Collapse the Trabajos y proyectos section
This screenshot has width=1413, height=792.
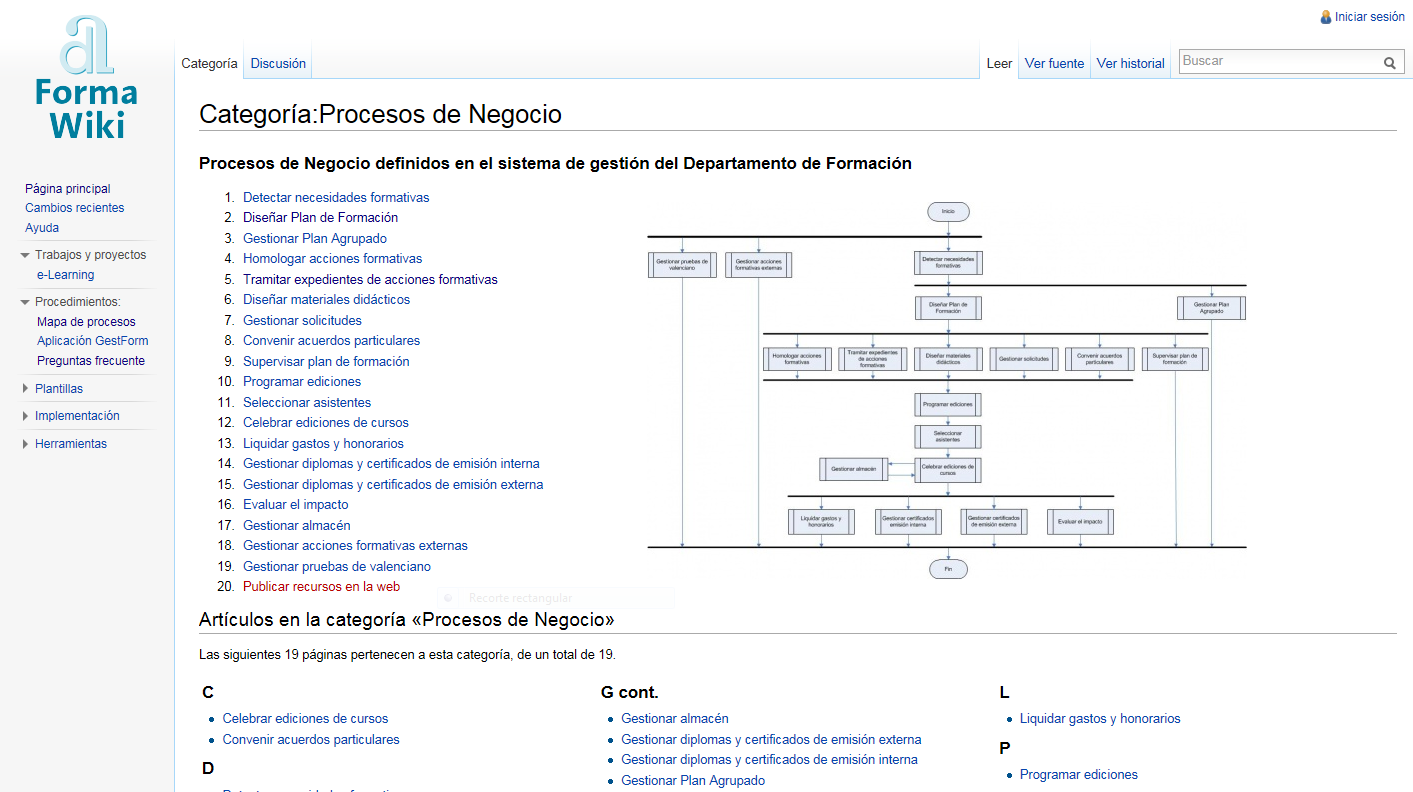[25, 255]
